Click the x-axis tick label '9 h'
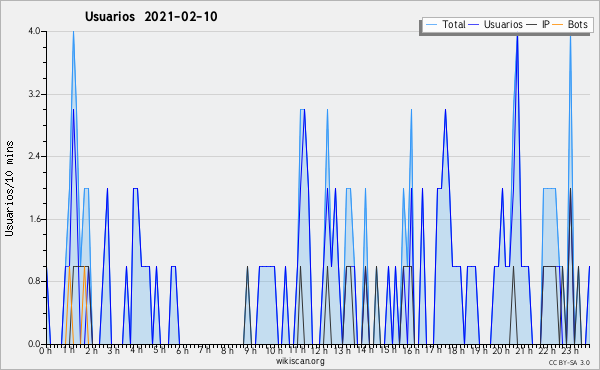 (251, 351)
